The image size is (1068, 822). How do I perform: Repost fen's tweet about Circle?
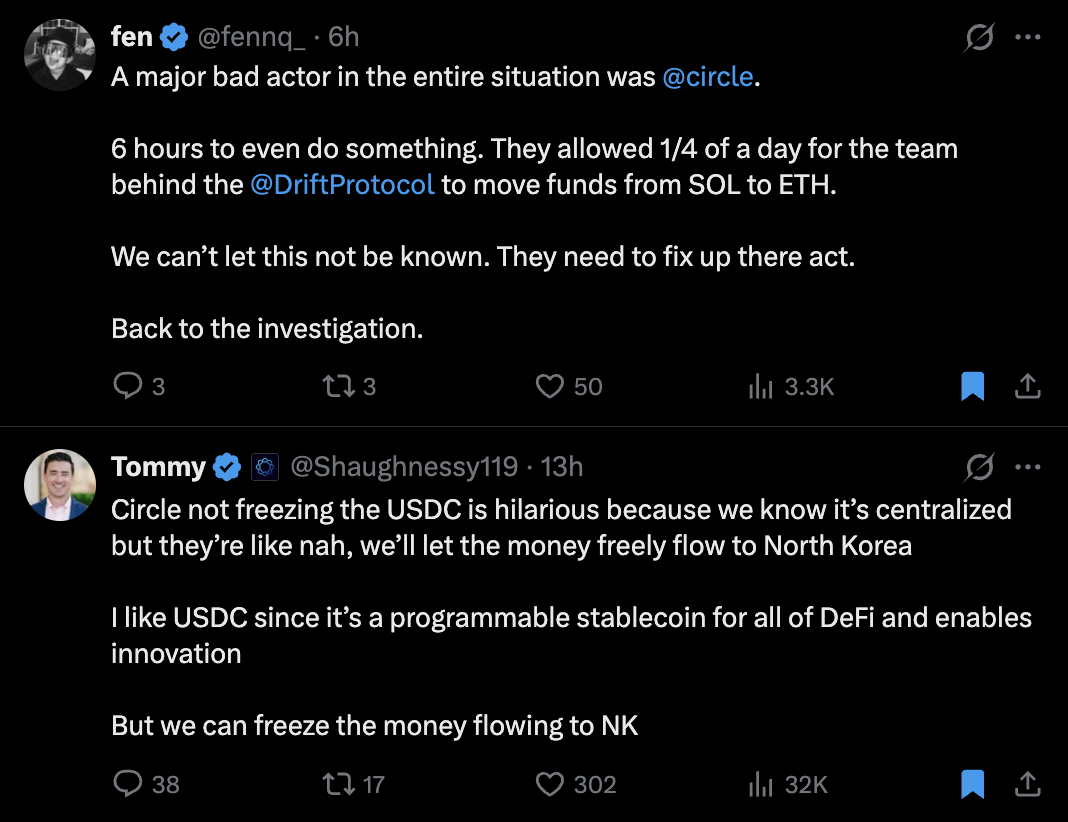click(337, 386)
